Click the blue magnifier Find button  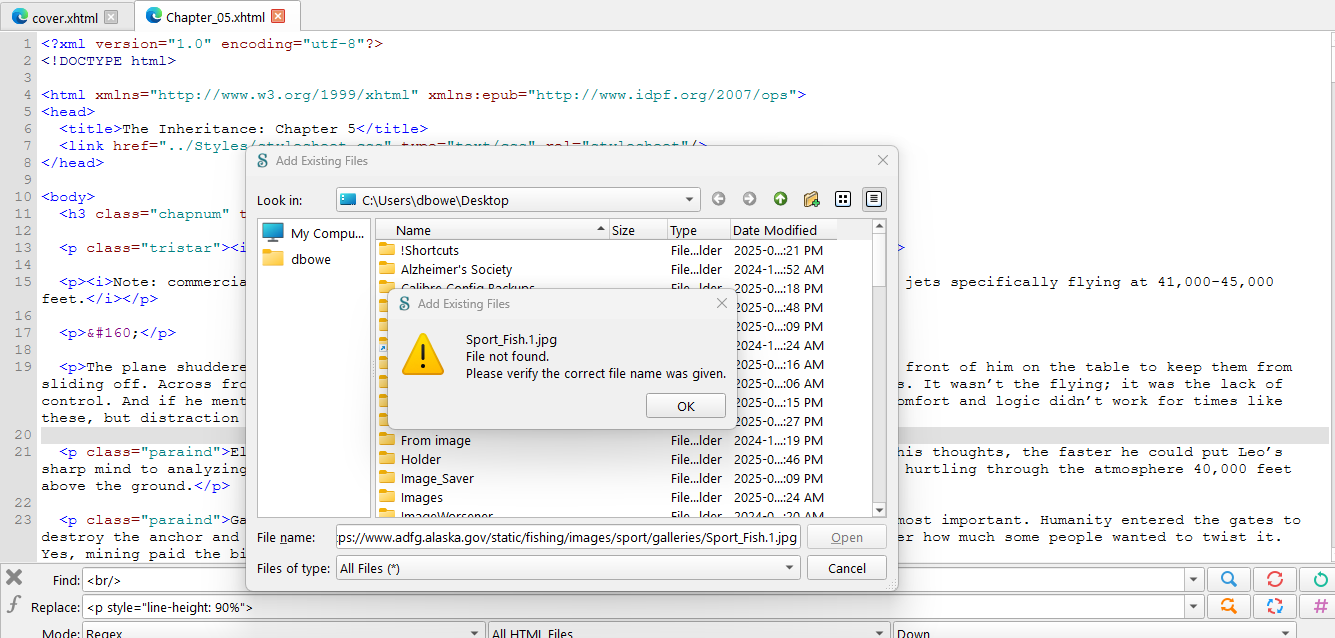pos(1228,579)
